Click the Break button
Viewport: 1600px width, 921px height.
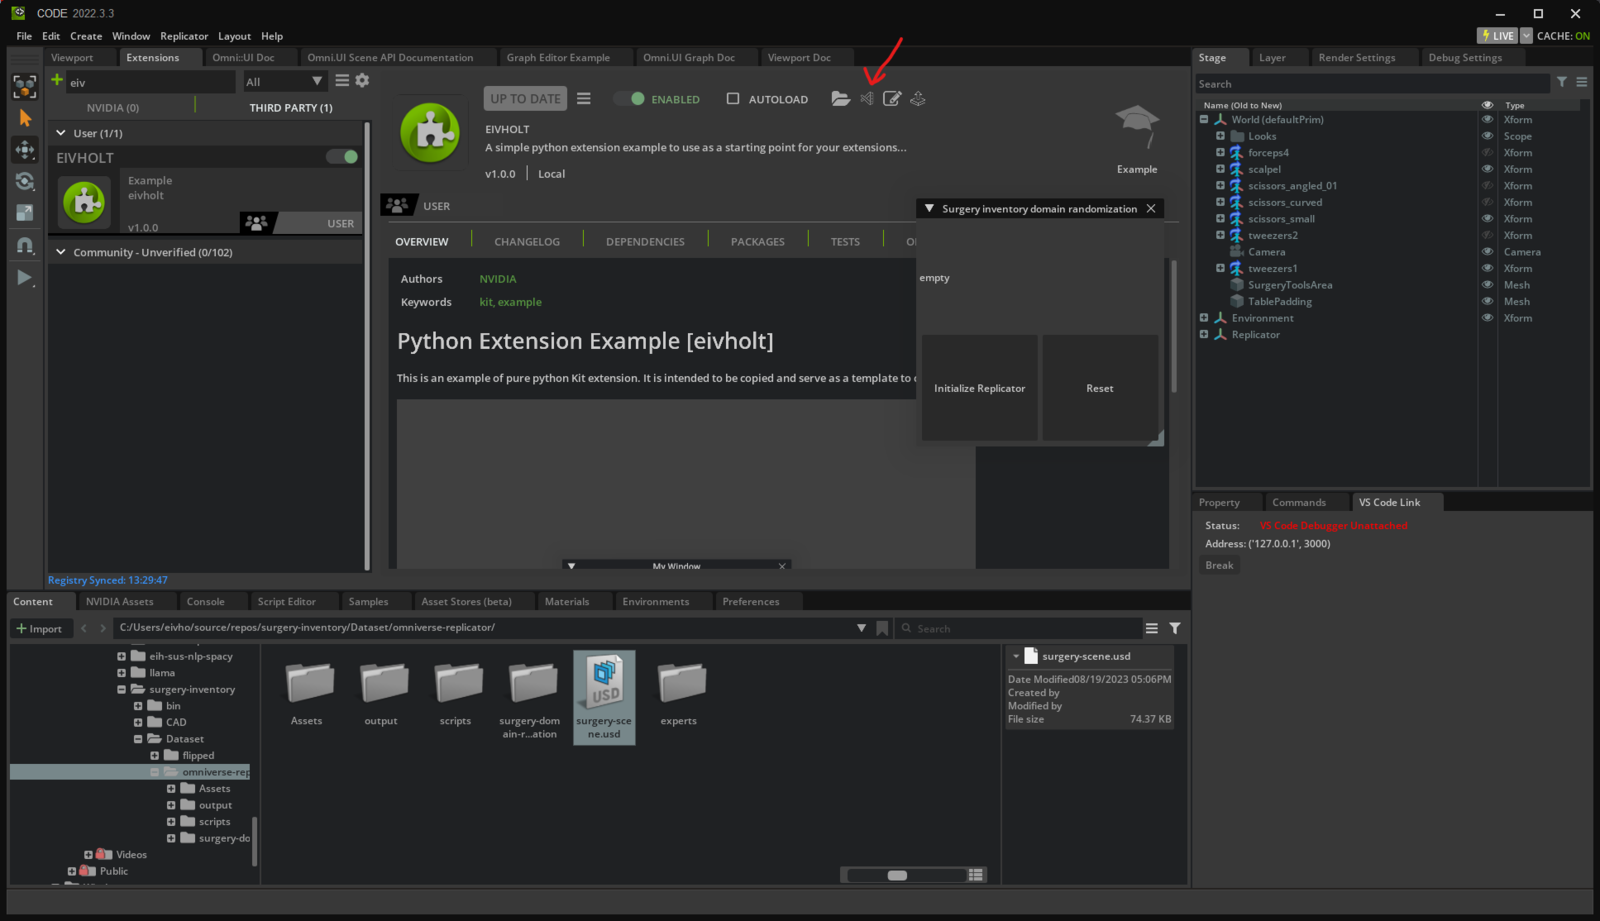coord(1219,566)
